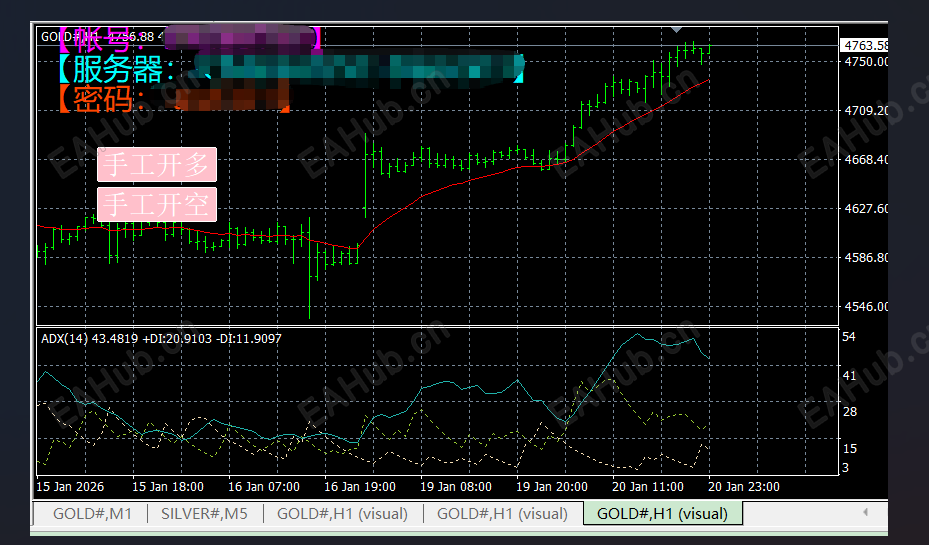Image resolution: width=929 pixels, height=545 pixels.
Task: Click the chart tabs scroll arrow
Action: coord(866,512)
